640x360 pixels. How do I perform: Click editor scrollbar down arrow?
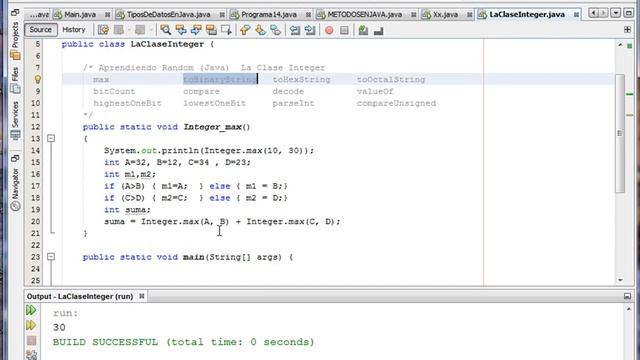coord(620,280)
